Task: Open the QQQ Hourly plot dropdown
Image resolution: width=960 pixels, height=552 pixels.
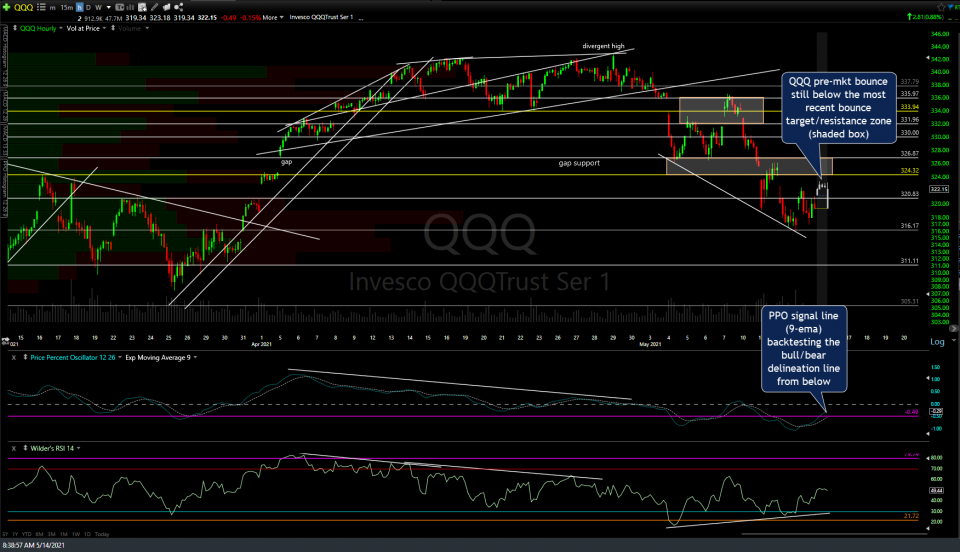Action: 61,28
